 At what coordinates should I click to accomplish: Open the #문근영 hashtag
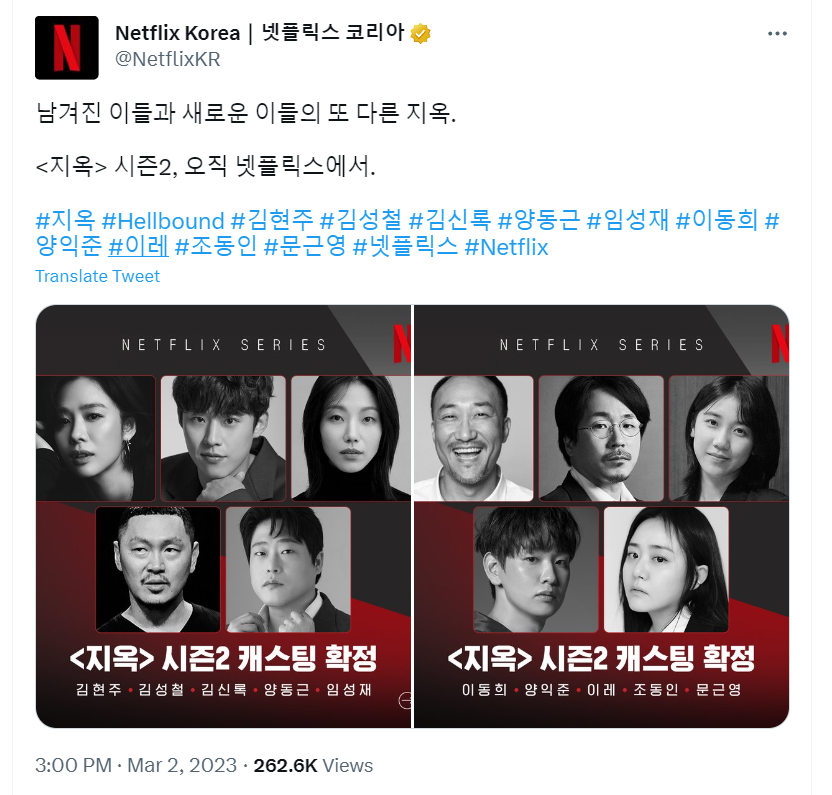(305, 247)
